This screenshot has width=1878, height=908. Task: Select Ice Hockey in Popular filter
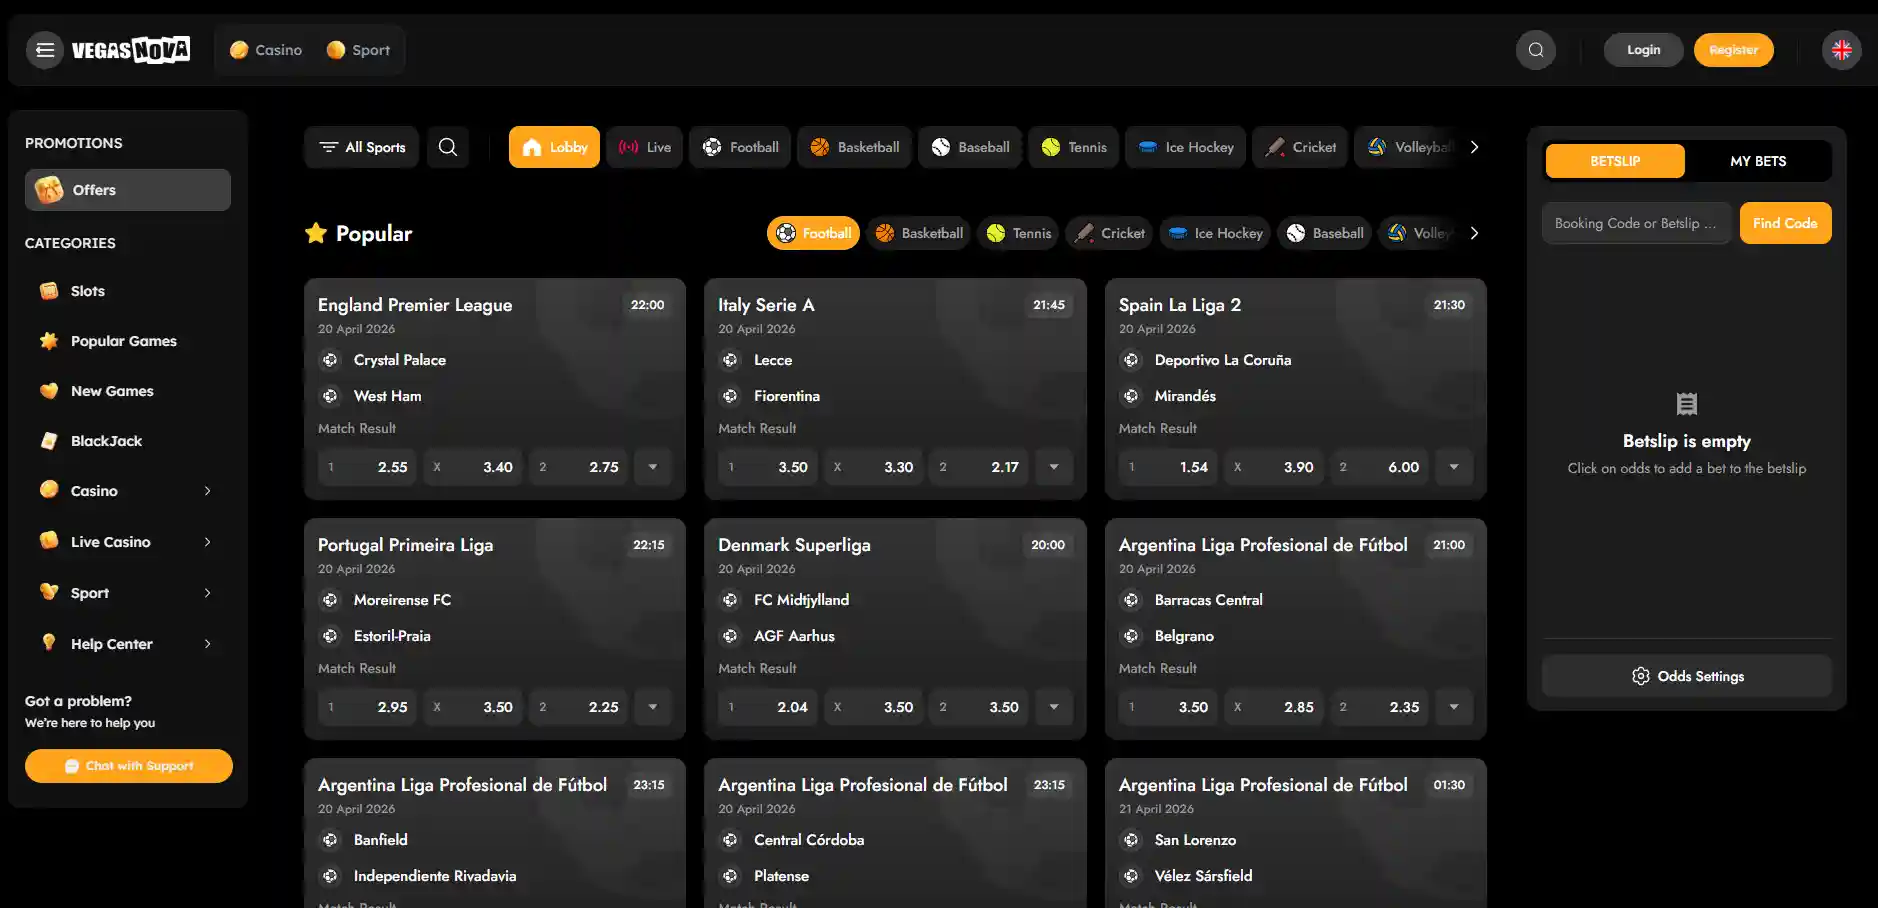(x=1215, y=233)
